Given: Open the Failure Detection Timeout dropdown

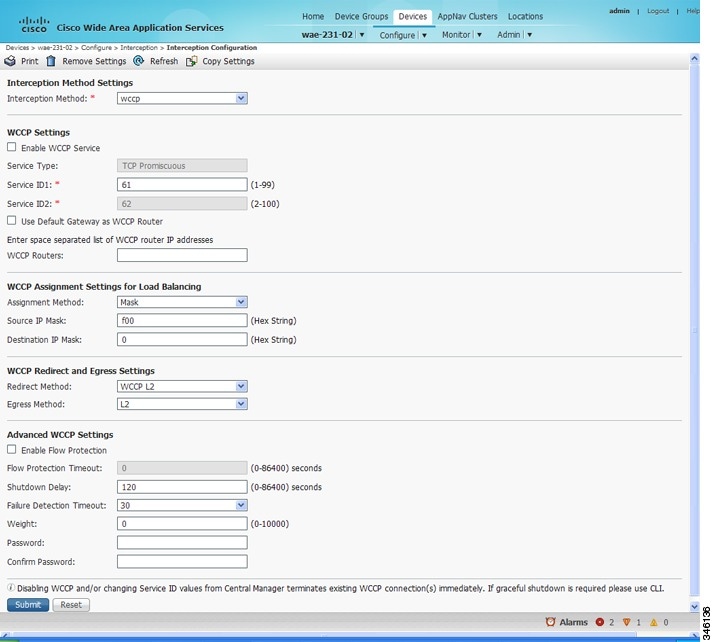Looking at the screenshot, I should pos(182,505).
